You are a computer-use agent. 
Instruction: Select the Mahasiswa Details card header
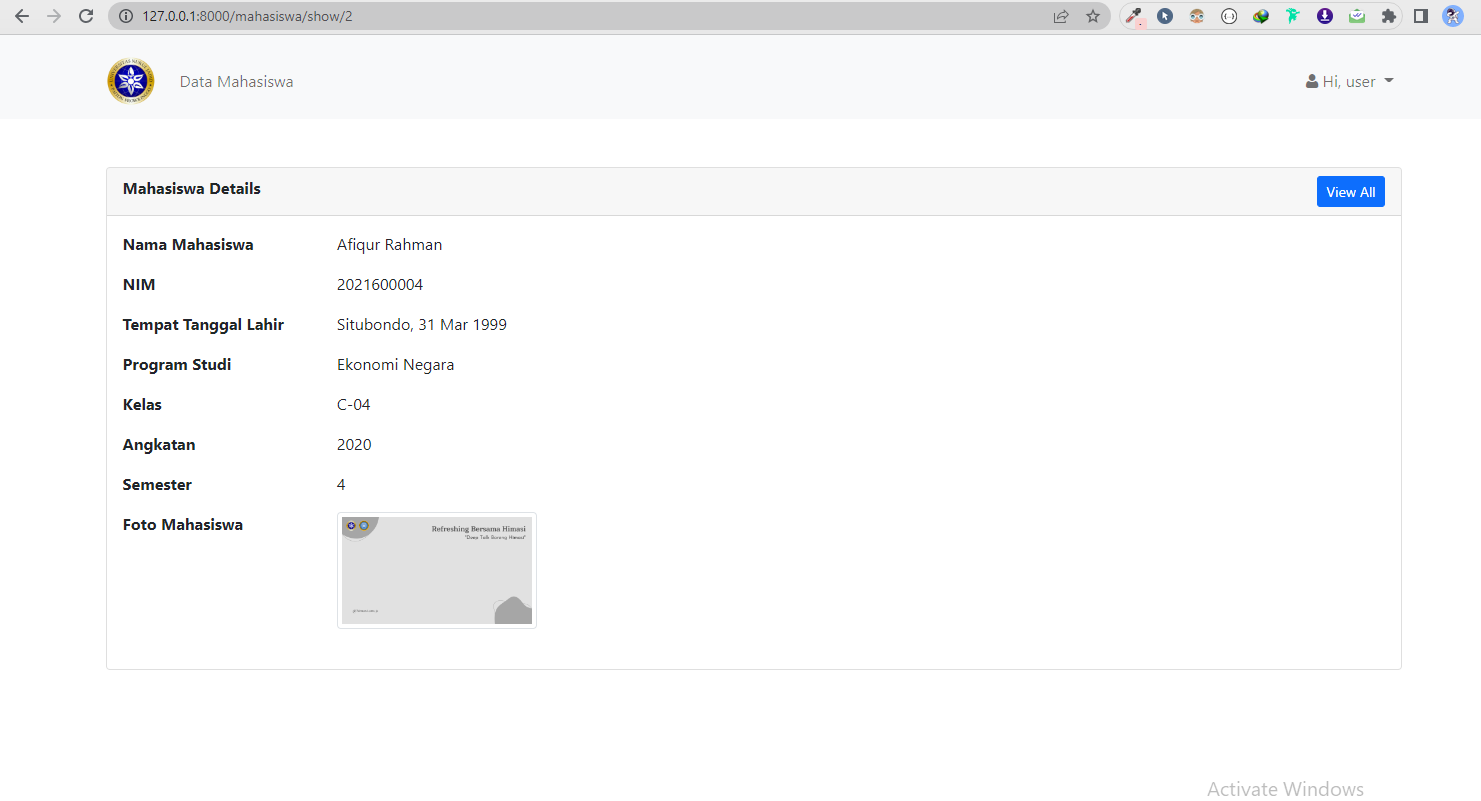[754, 191]
